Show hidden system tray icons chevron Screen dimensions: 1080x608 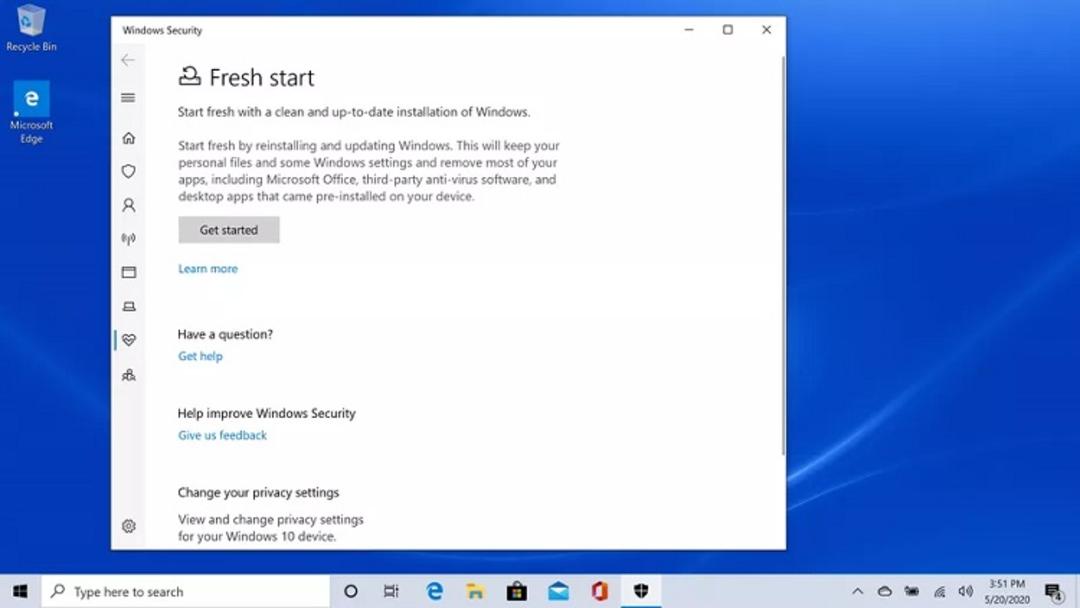click(x=858, y=591)
